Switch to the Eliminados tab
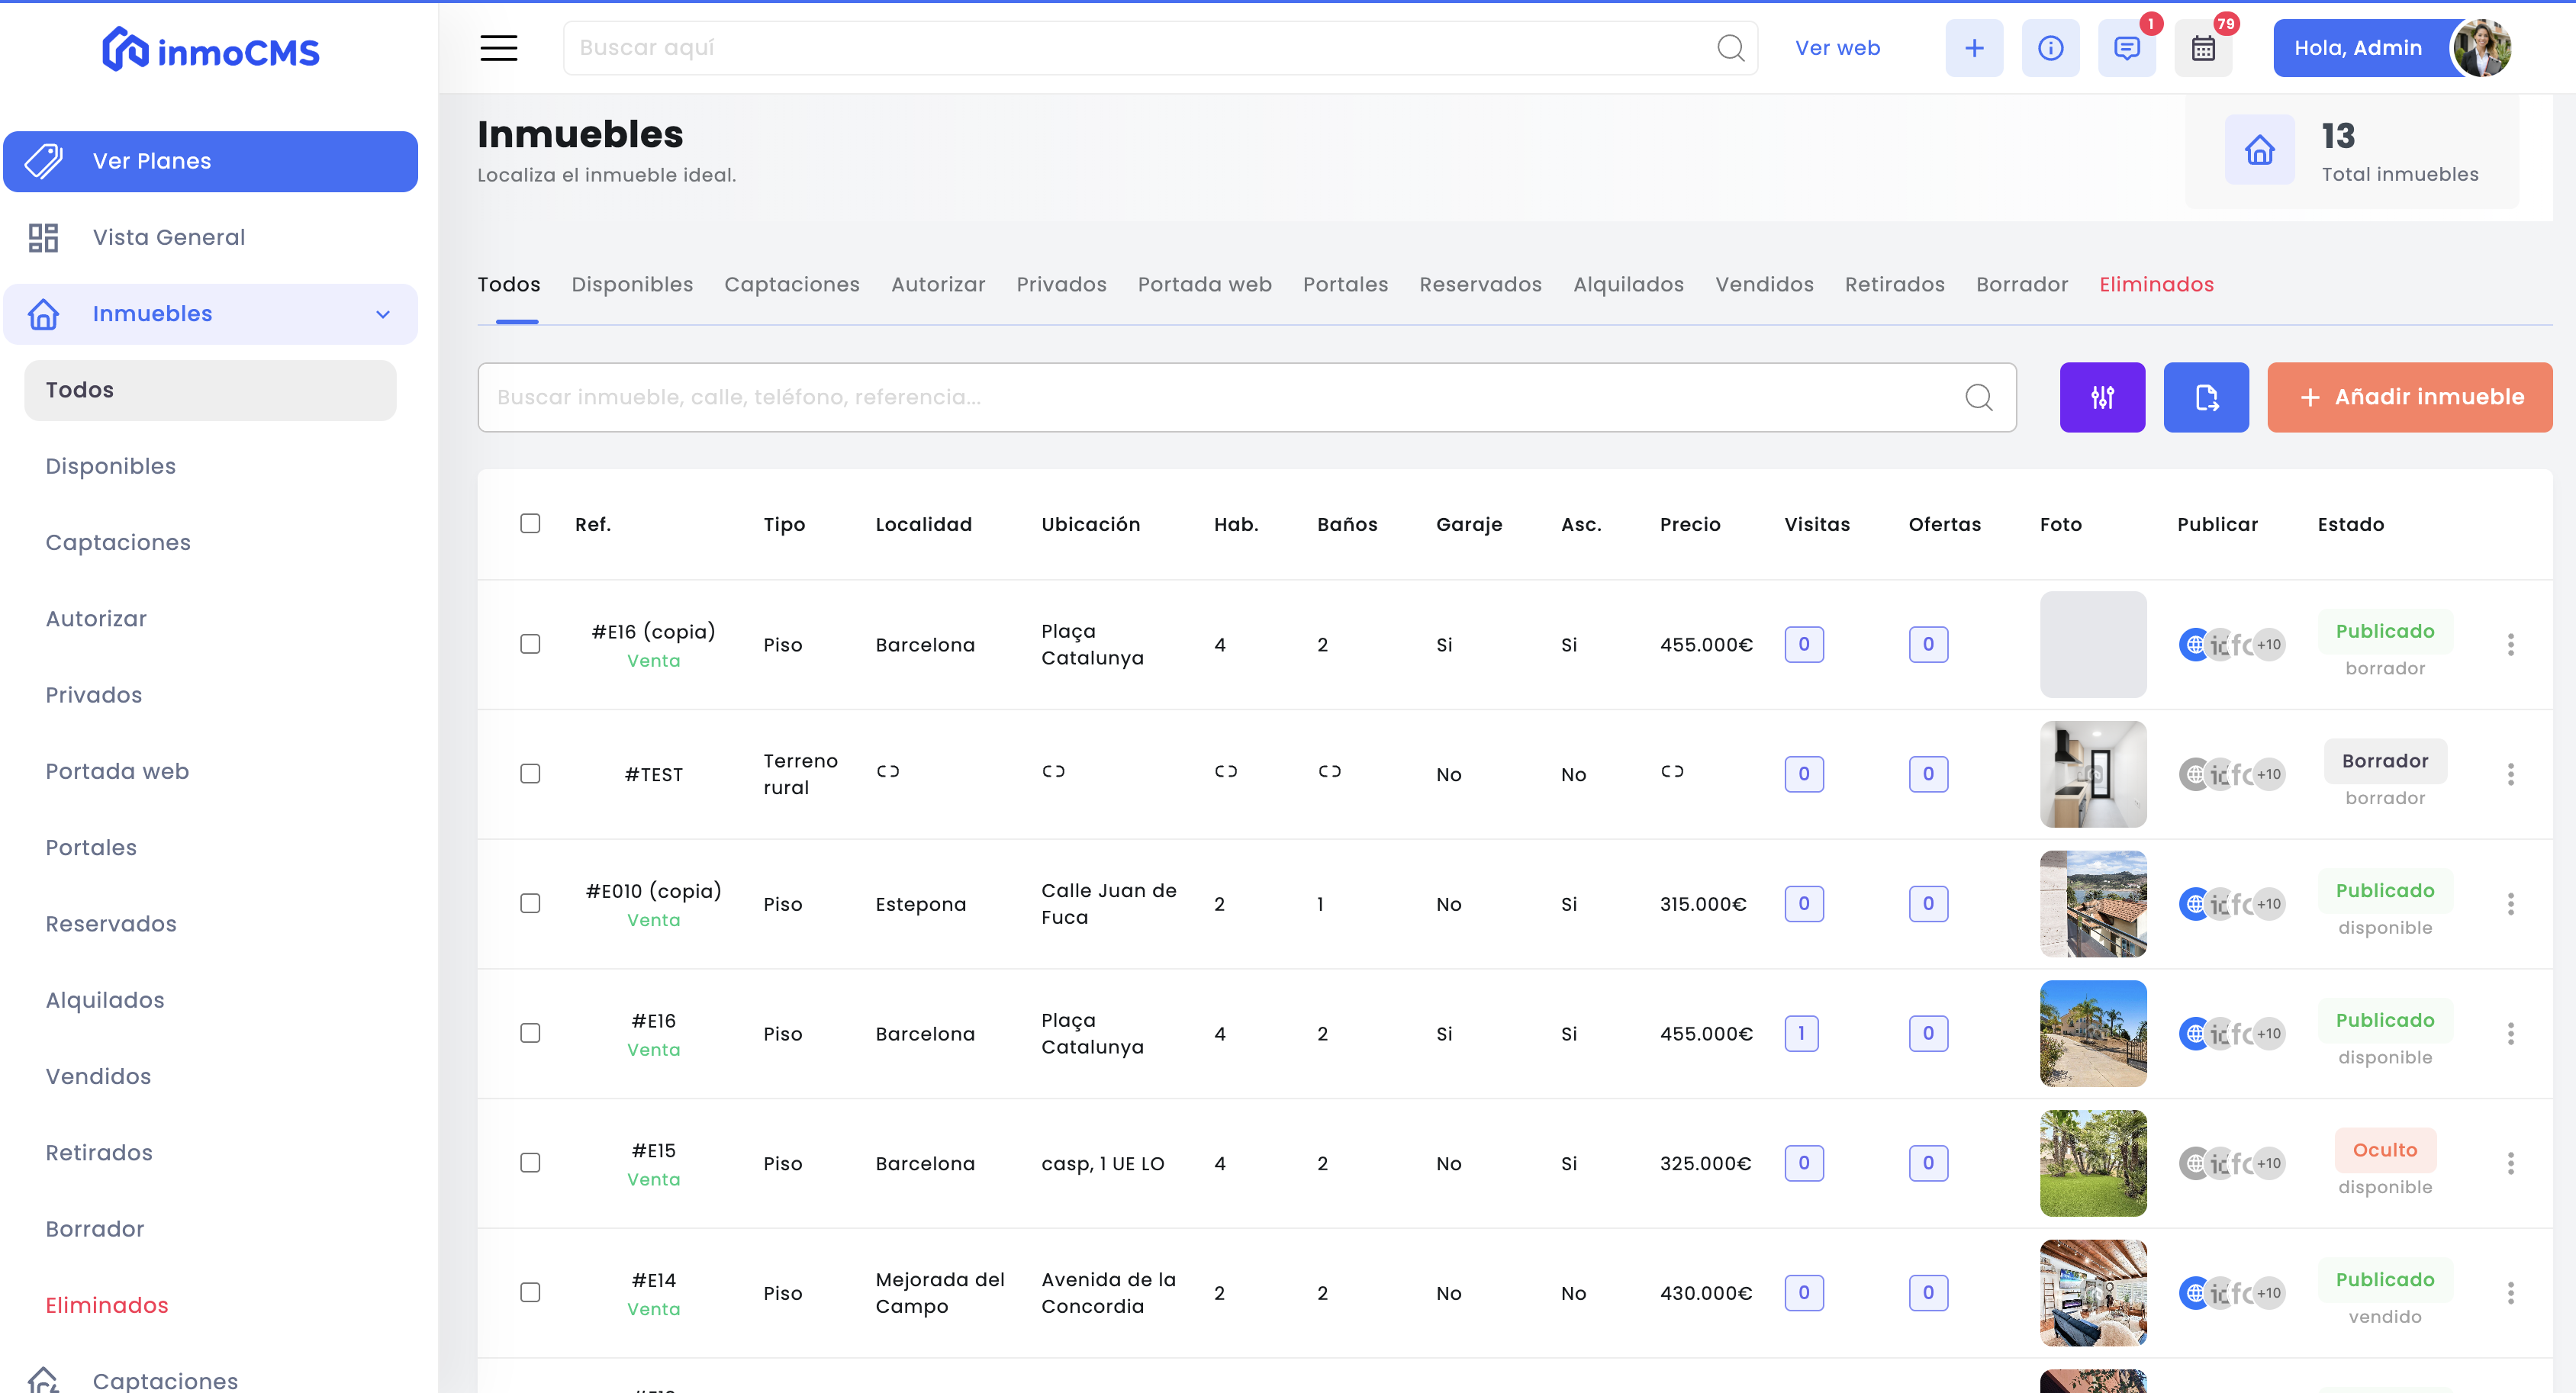This screenshot has height=1393, width=2576. pyautogui.click(x=2156, y=285)
